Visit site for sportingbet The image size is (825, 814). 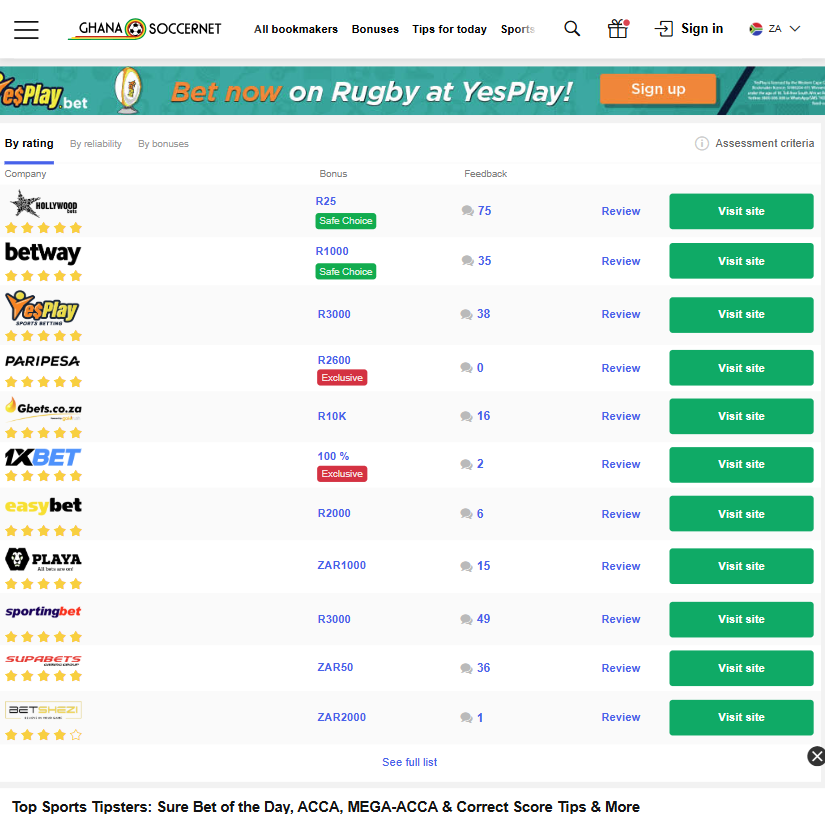tap(741, 619)
